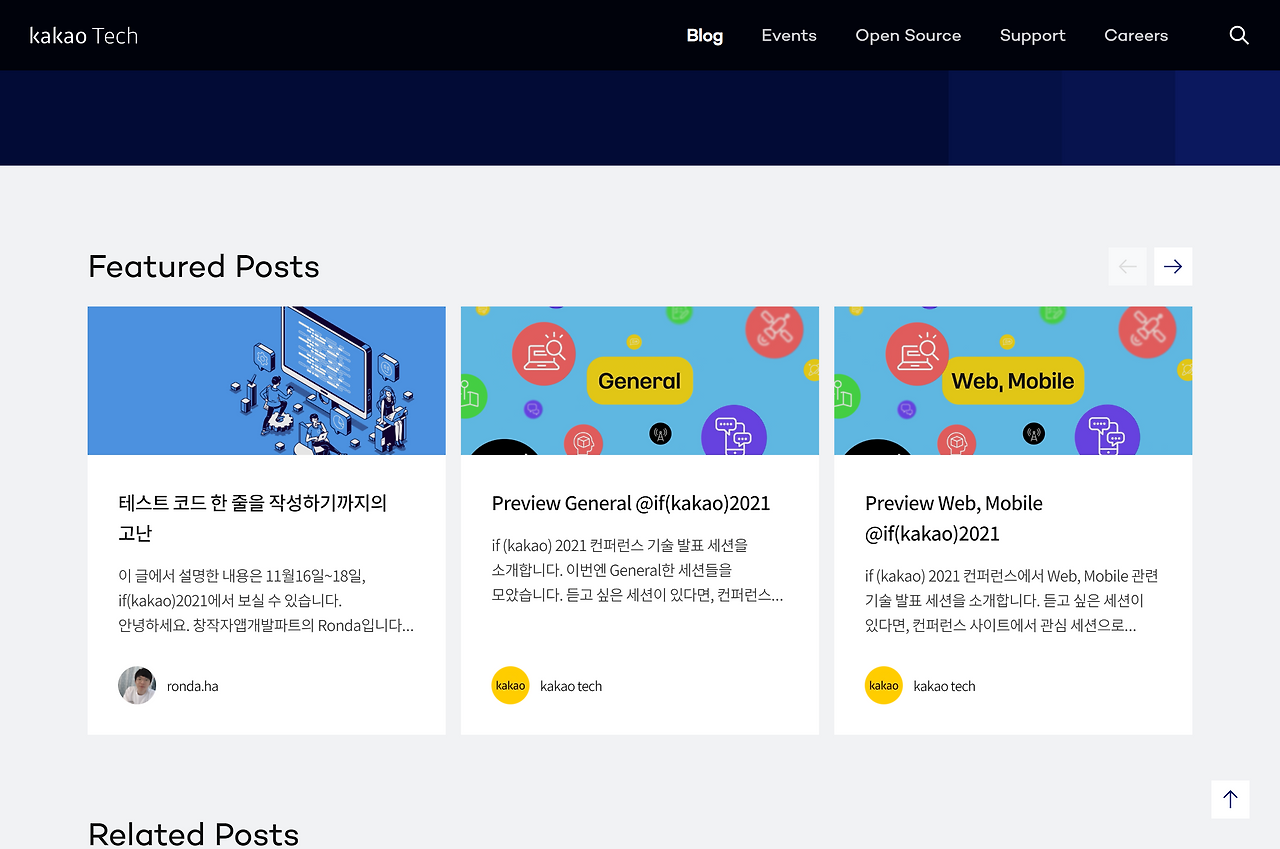Select the Blog navigation item
This screenshot has height=849, width=1280.
click(705, 35)
